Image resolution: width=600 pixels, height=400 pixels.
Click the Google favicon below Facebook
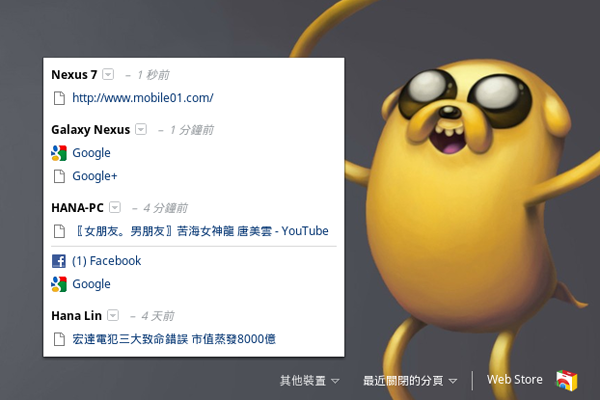(x=59, y=284)
